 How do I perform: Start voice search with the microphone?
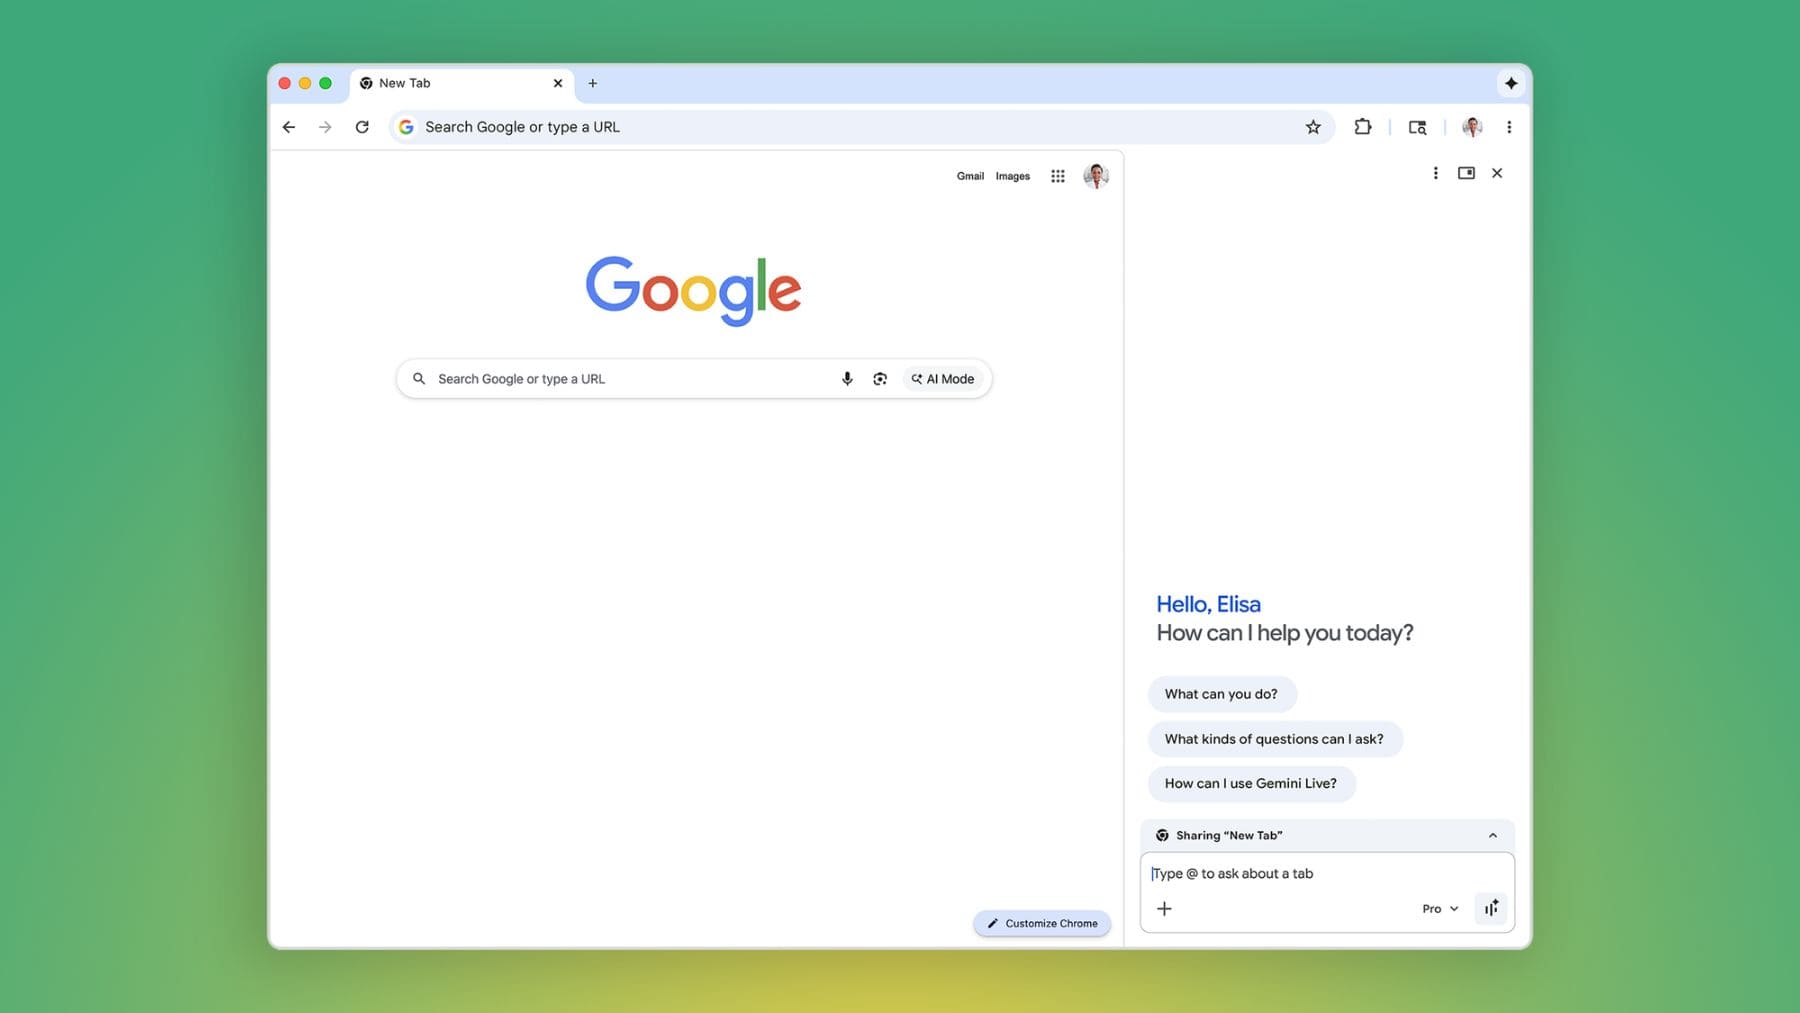click(847, 379)
